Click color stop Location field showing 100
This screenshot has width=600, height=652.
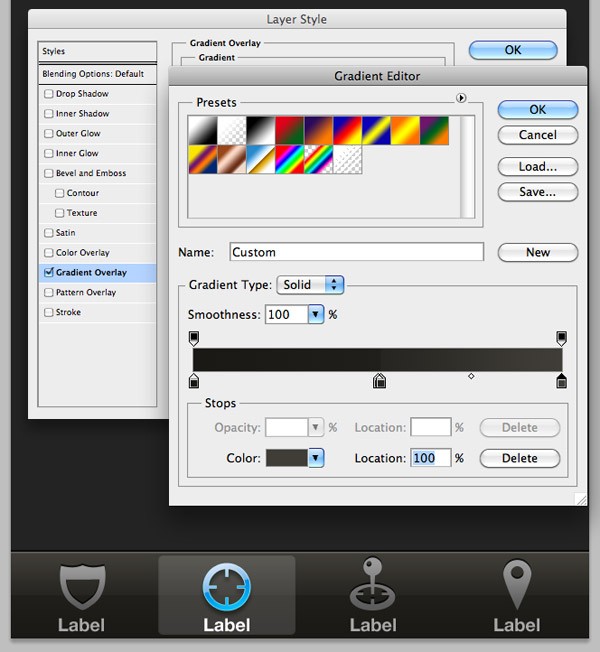point(431,458)
